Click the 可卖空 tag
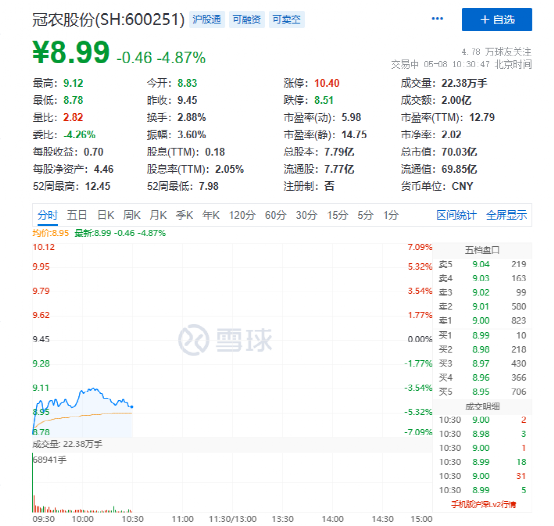 tap(287, 19)
